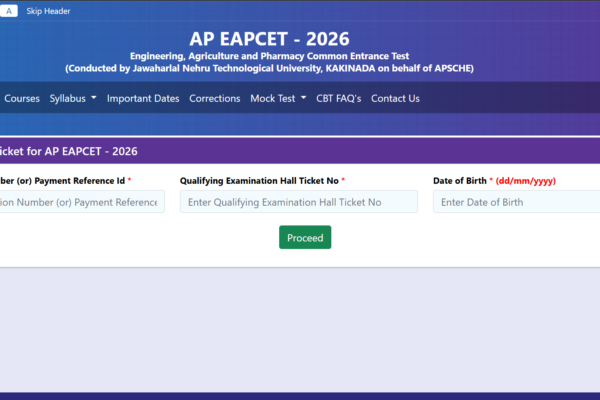Click the Qualifying Examination Hall Ticket No field
Image resolution: width=600 pixels, height=400 pixels.
[298, 202]
